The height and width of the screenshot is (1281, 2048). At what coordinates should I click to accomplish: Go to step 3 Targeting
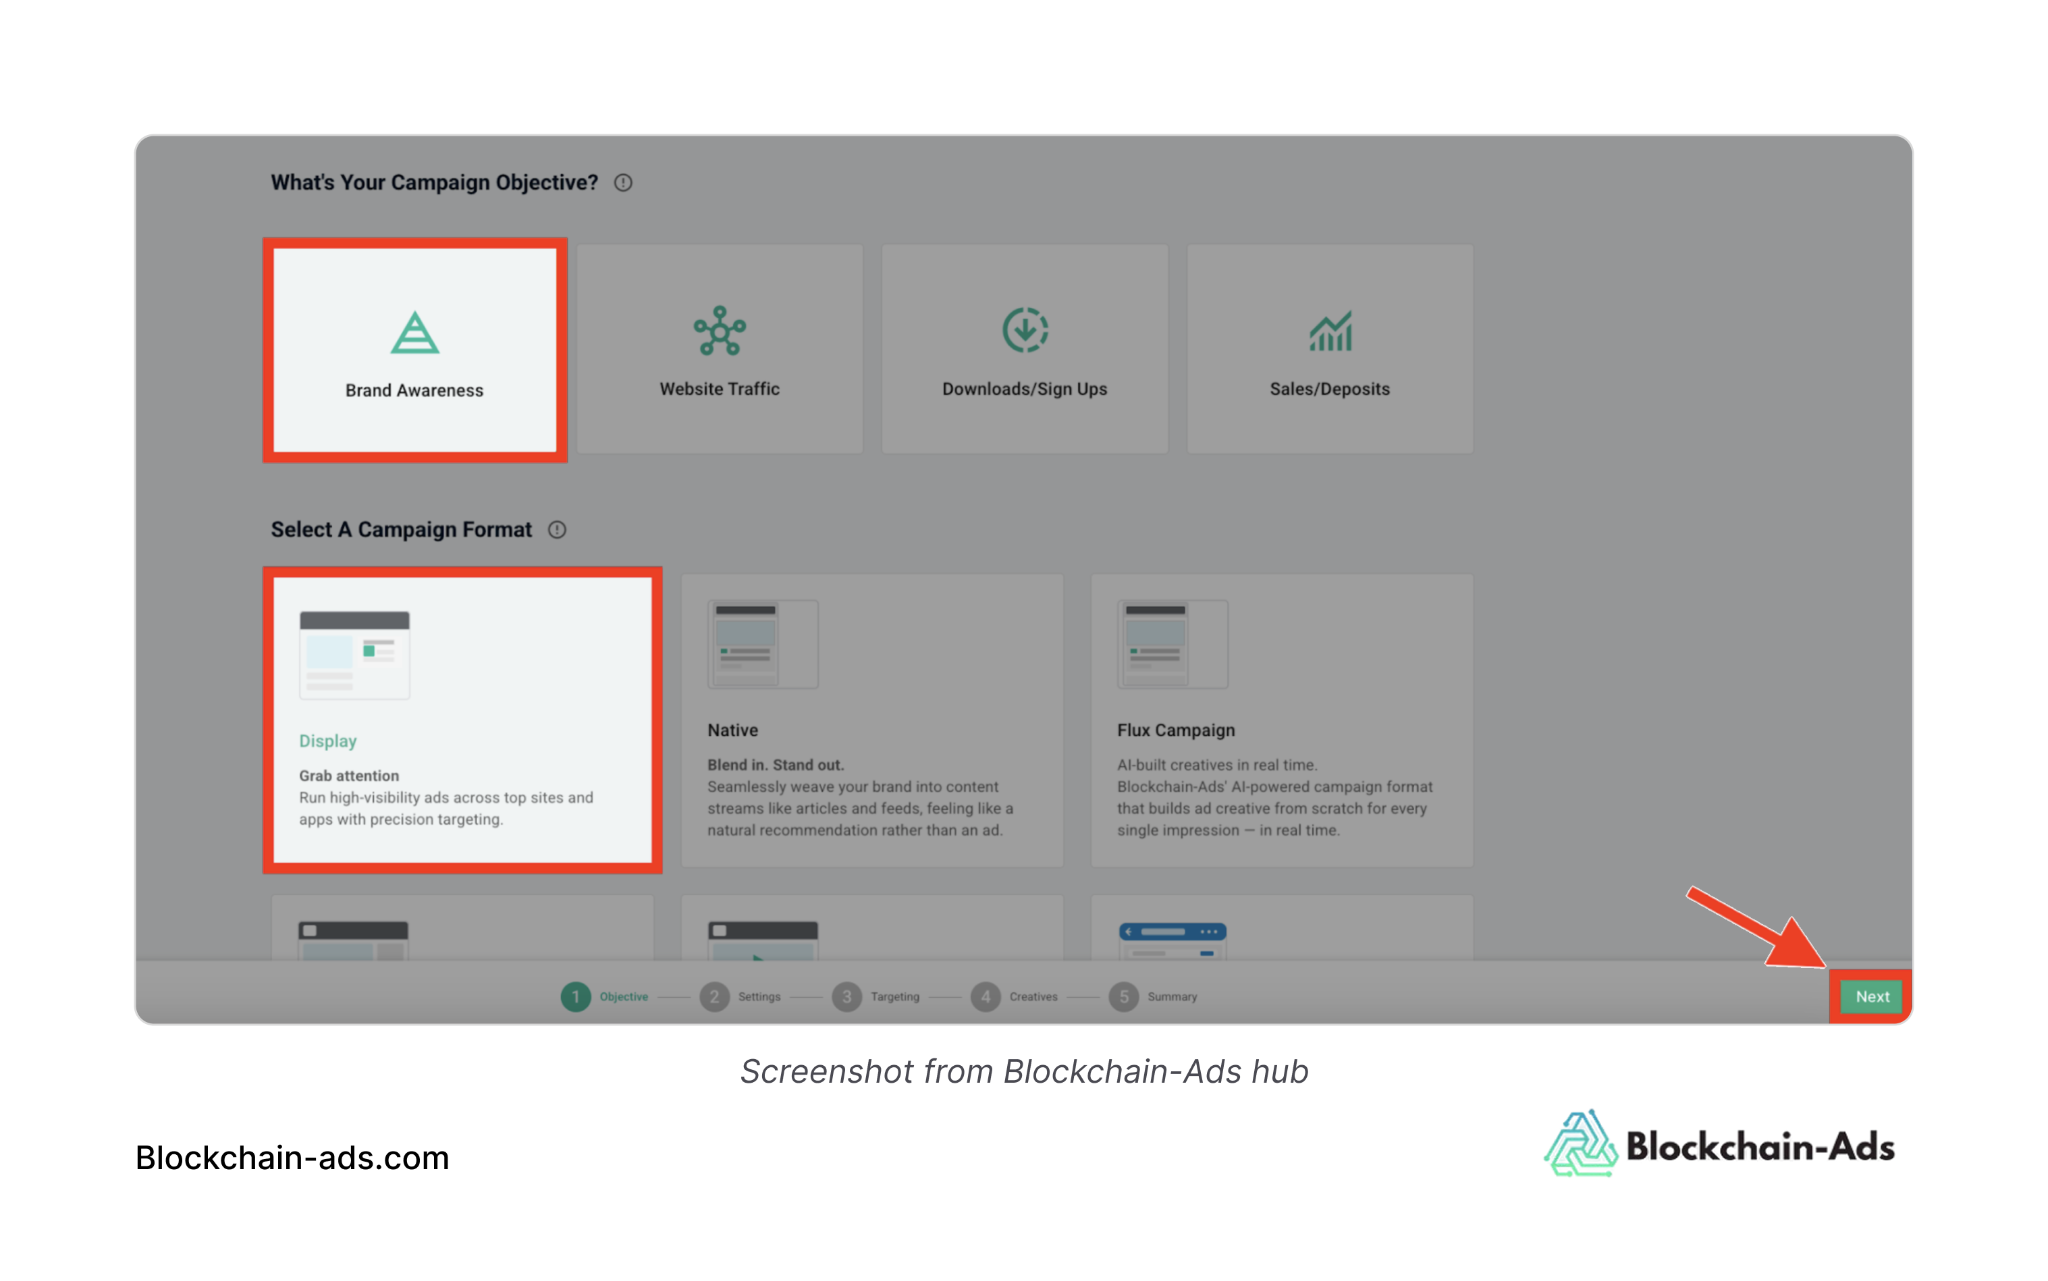click(876, 997)
